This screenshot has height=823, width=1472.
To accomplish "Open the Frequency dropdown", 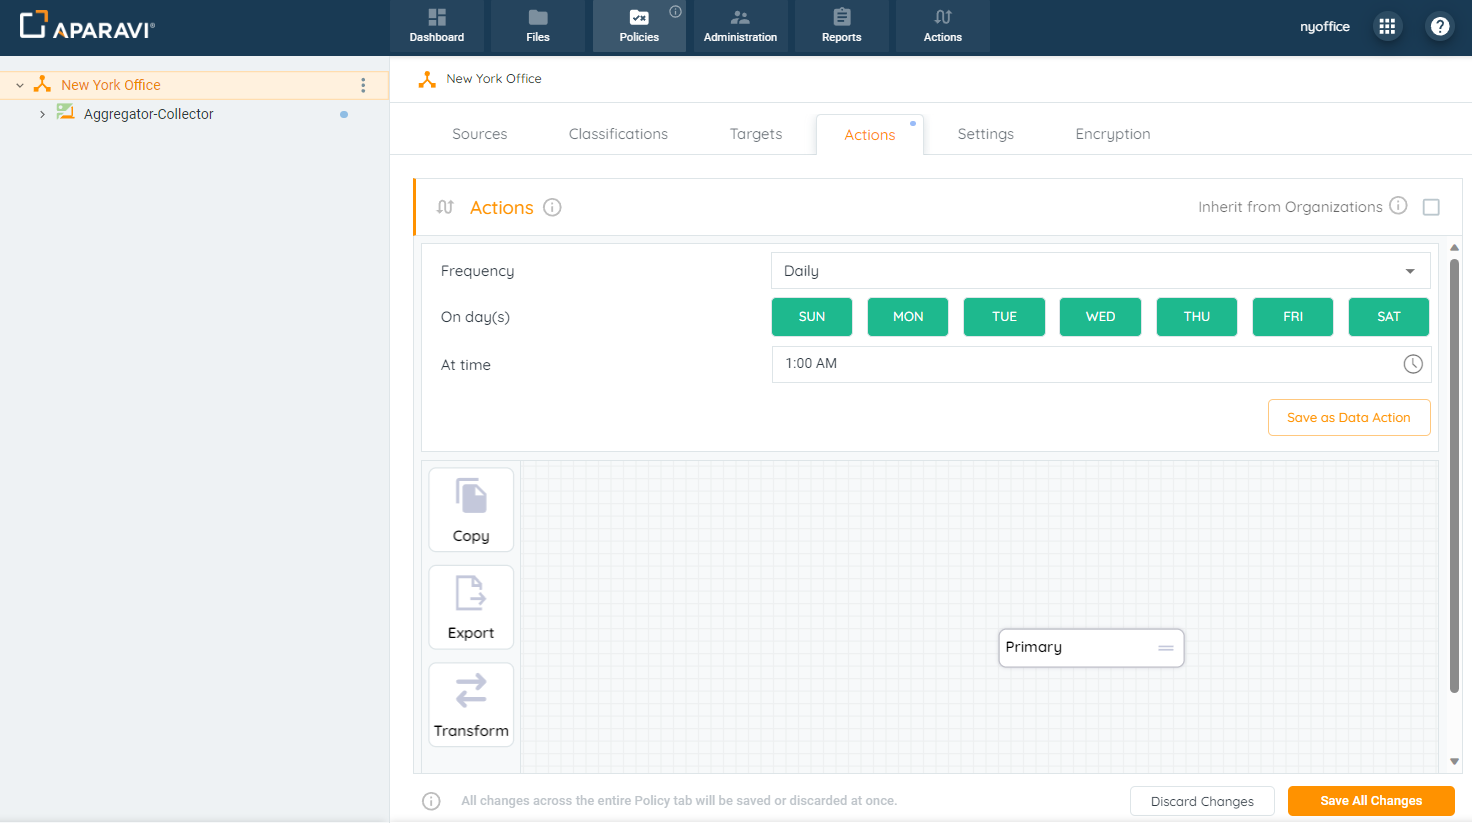I will (1100, 271).
